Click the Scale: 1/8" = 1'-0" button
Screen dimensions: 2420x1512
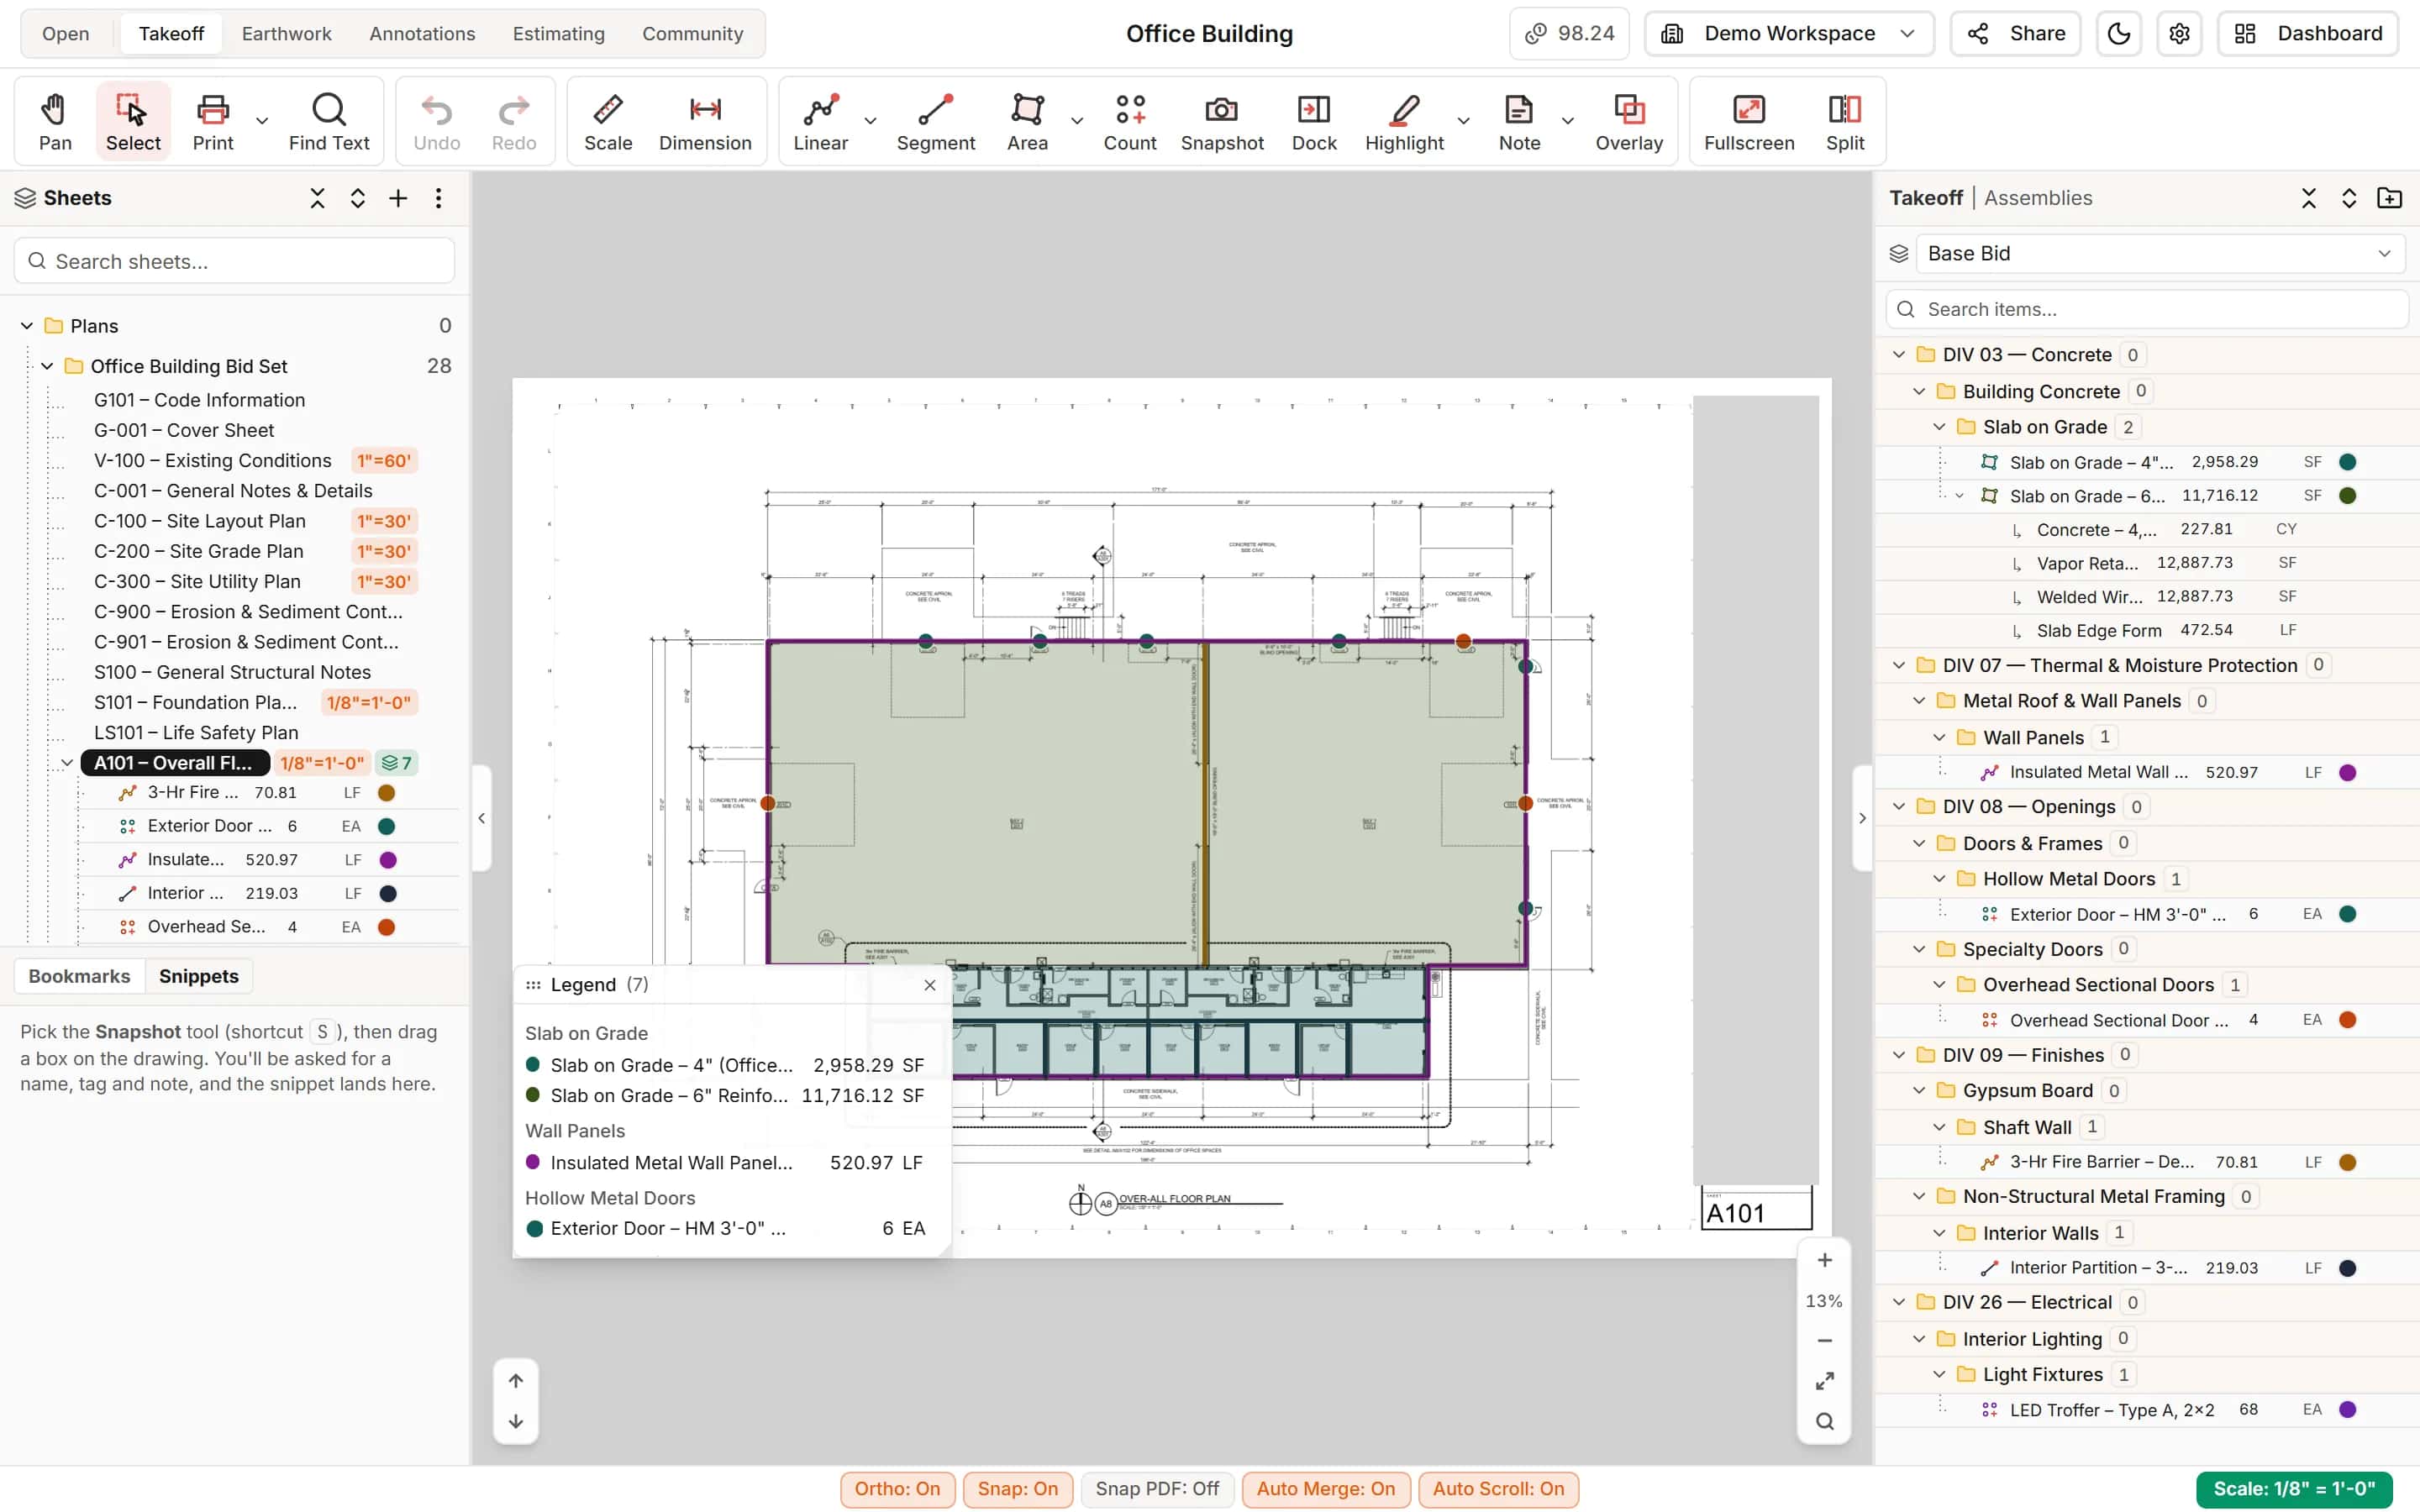pos(2293,1488)
